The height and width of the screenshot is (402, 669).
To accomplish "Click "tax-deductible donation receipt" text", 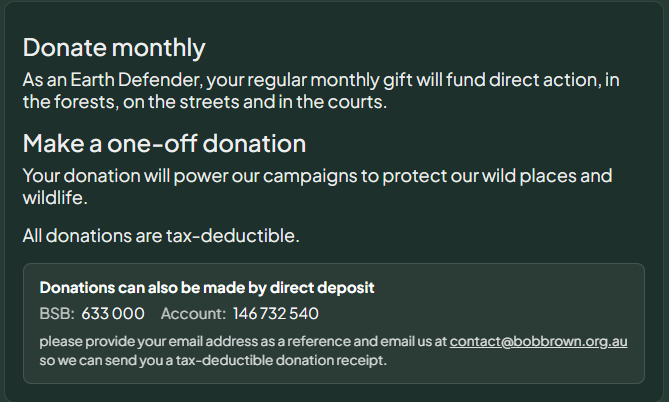I will tap(265, 360).
